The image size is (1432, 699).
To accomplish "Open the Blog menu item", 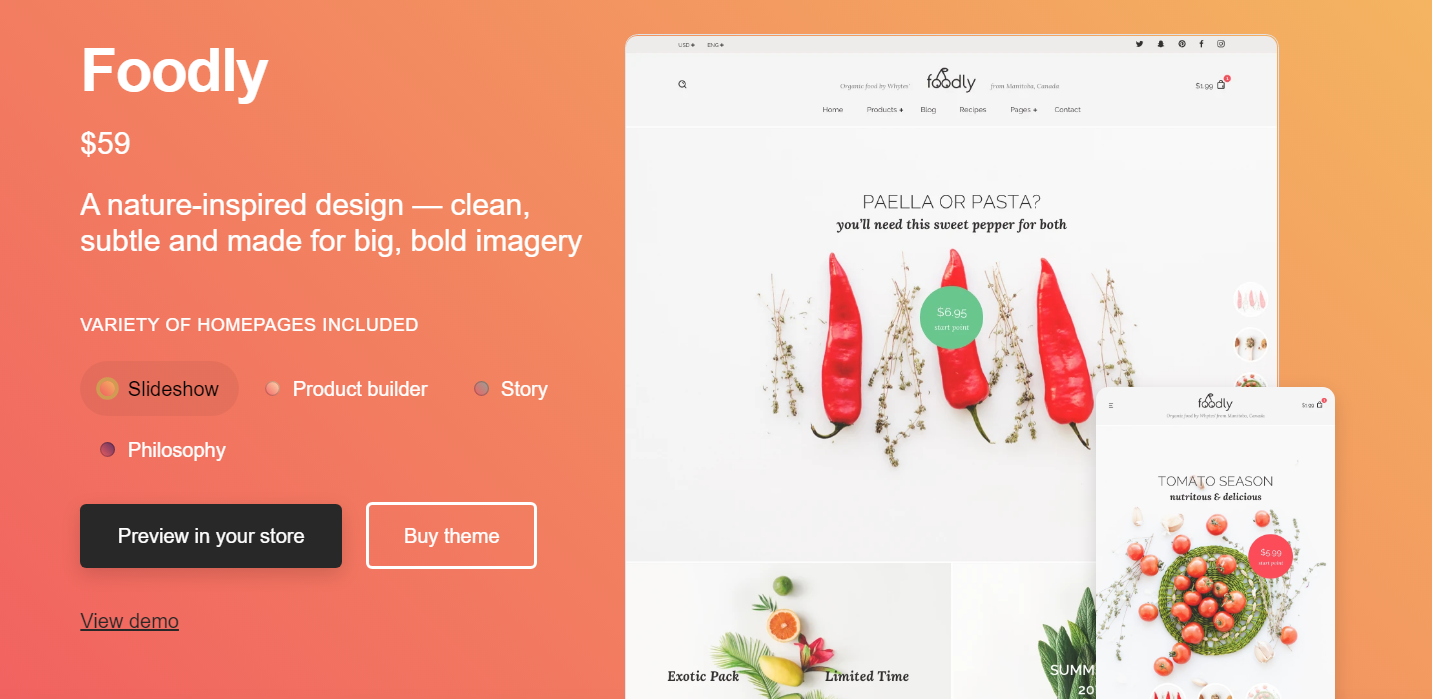I will click(x=928, y=110).
